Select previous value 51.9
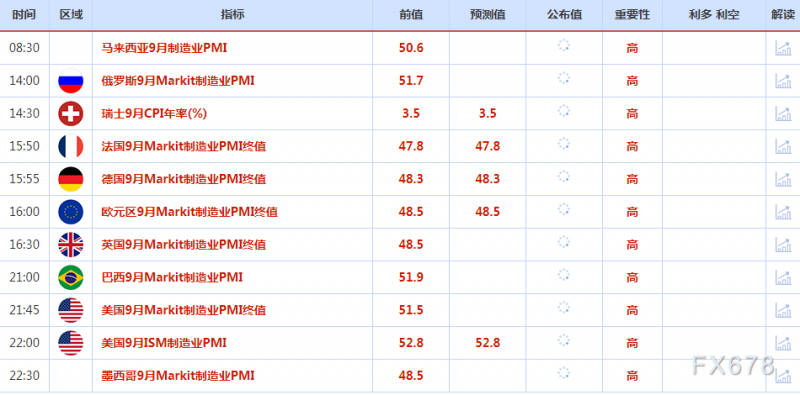 (x=411, y=277)
